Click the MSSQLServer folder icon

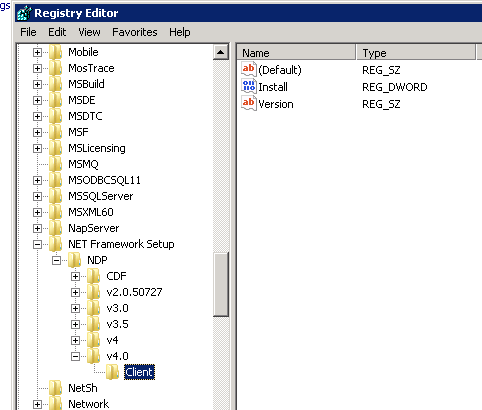click(x=55, y=196)
